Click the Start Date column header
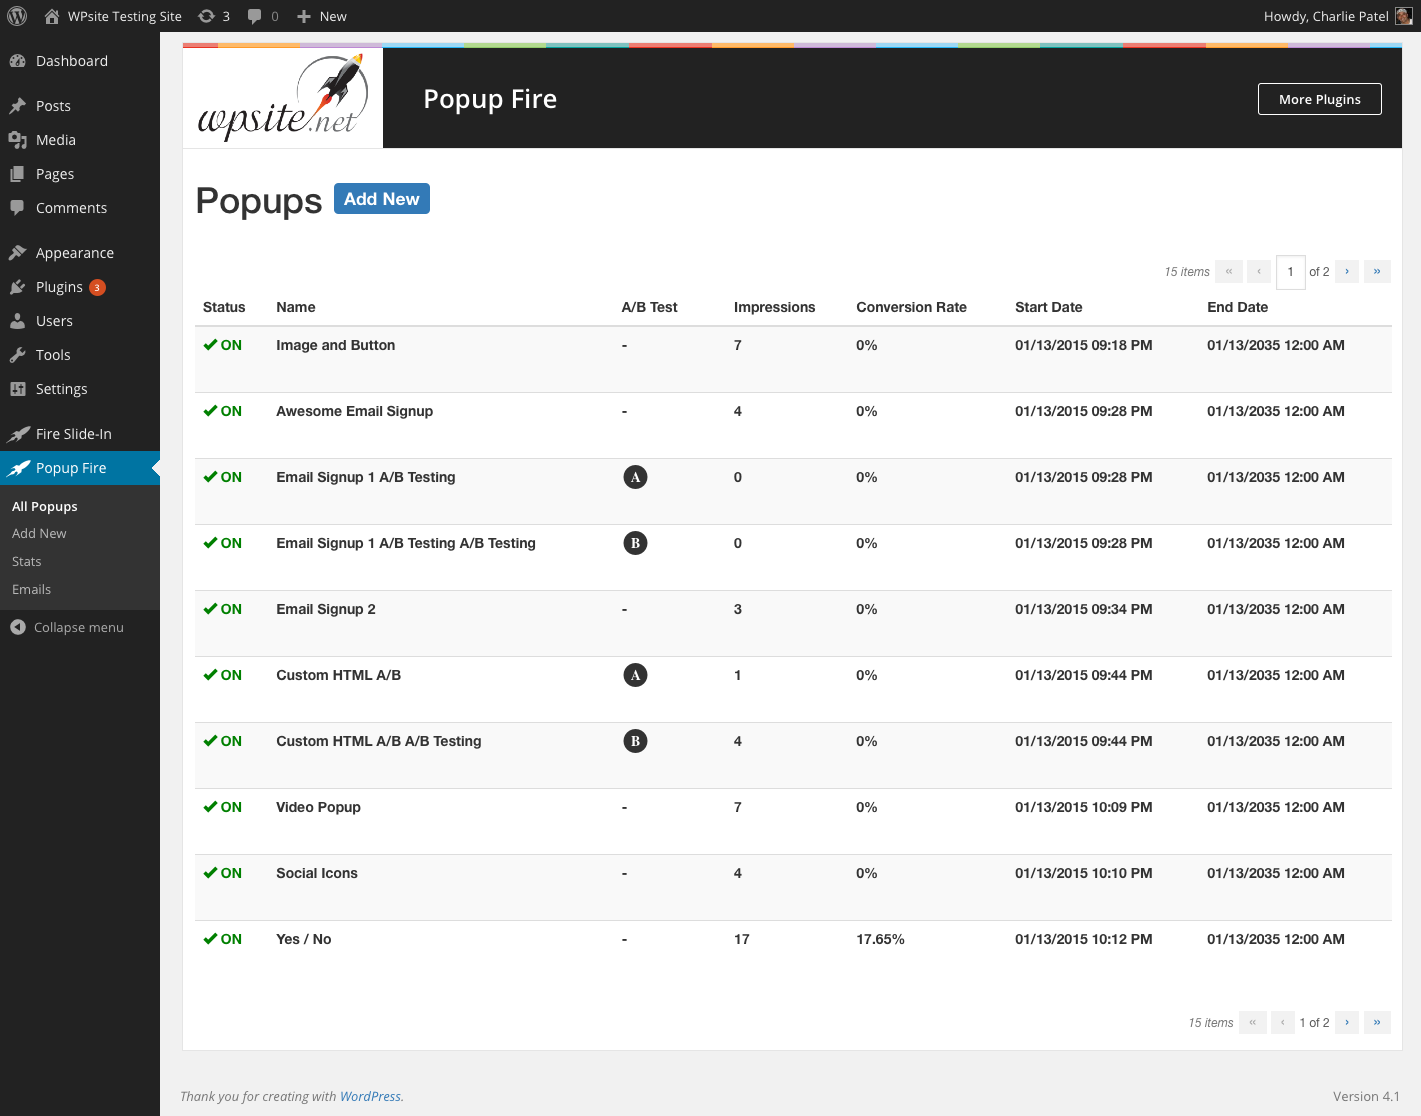 [x=1049, y=307]
